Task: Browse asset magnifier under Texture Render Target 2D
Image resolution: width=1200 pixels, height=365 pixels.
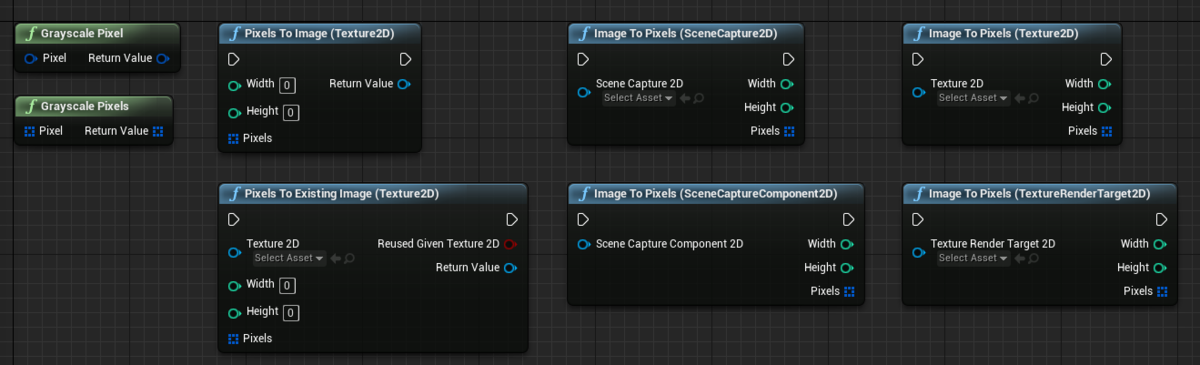Action: (1033, 258)
